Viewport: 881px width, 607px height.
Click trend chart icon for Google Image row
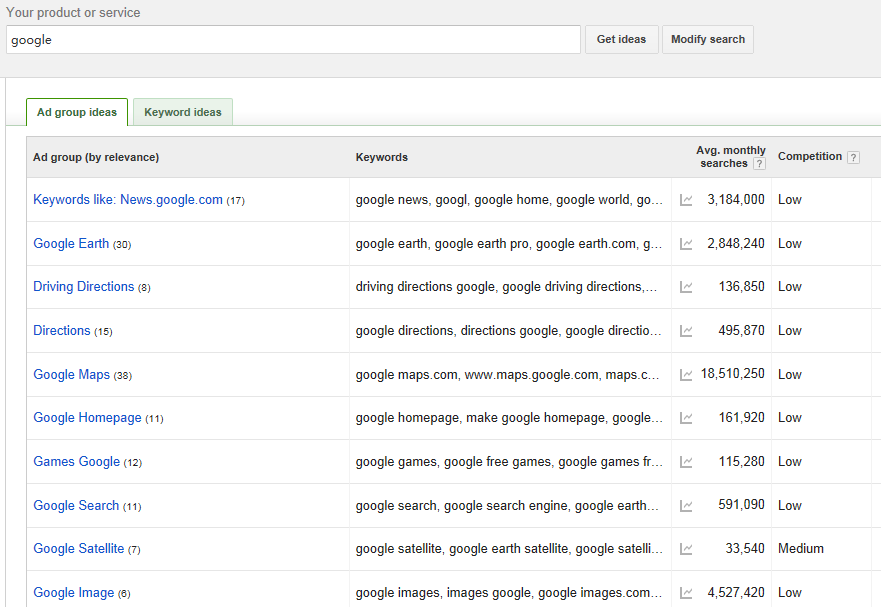click(686, 593)
